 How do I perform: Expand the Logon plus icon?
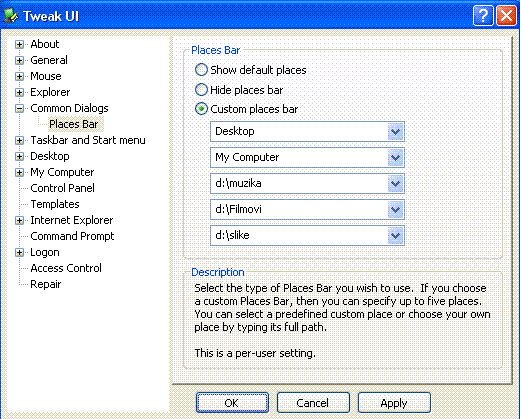point(19,253)
